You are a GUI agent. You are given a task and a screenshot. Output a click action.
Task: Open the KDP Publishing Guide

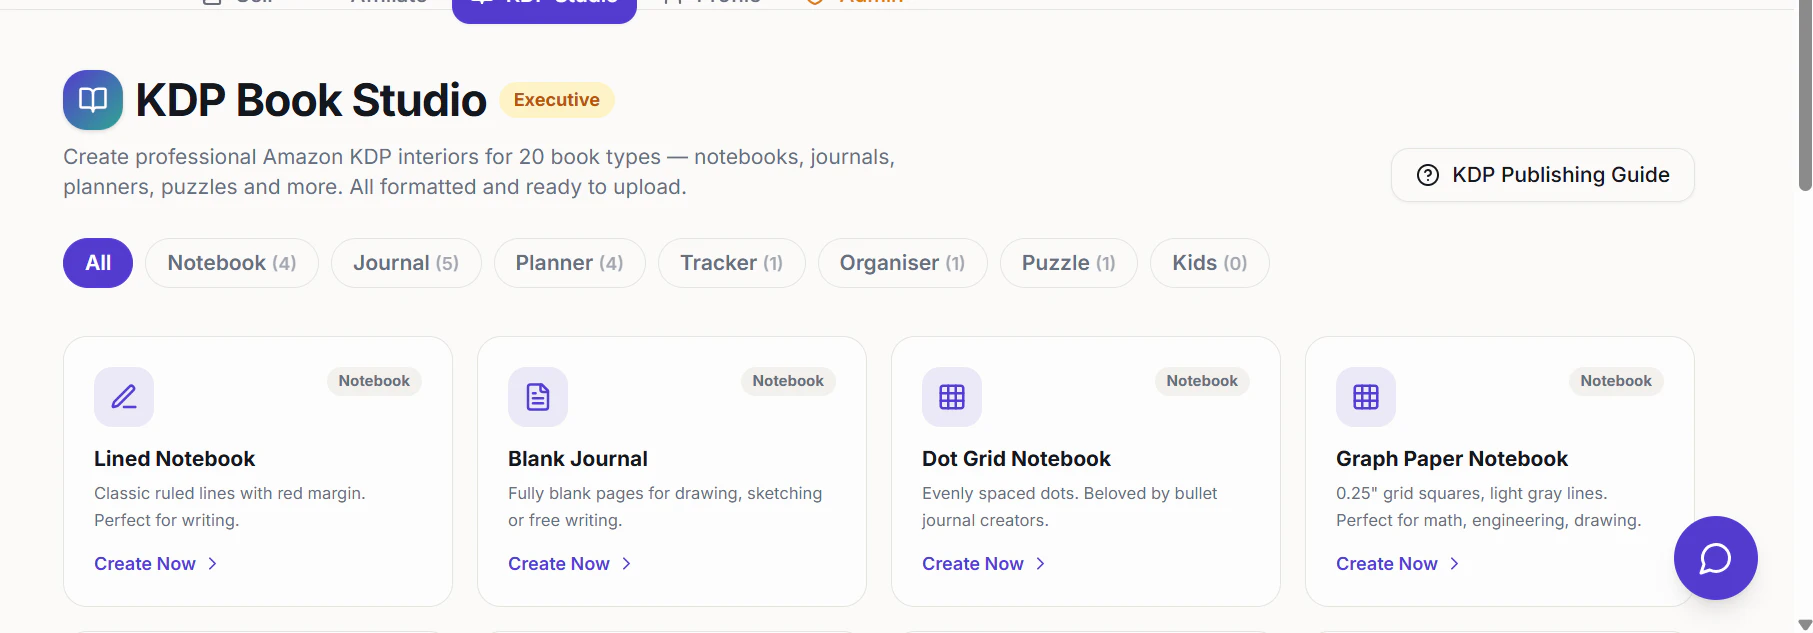(1542, 175)
